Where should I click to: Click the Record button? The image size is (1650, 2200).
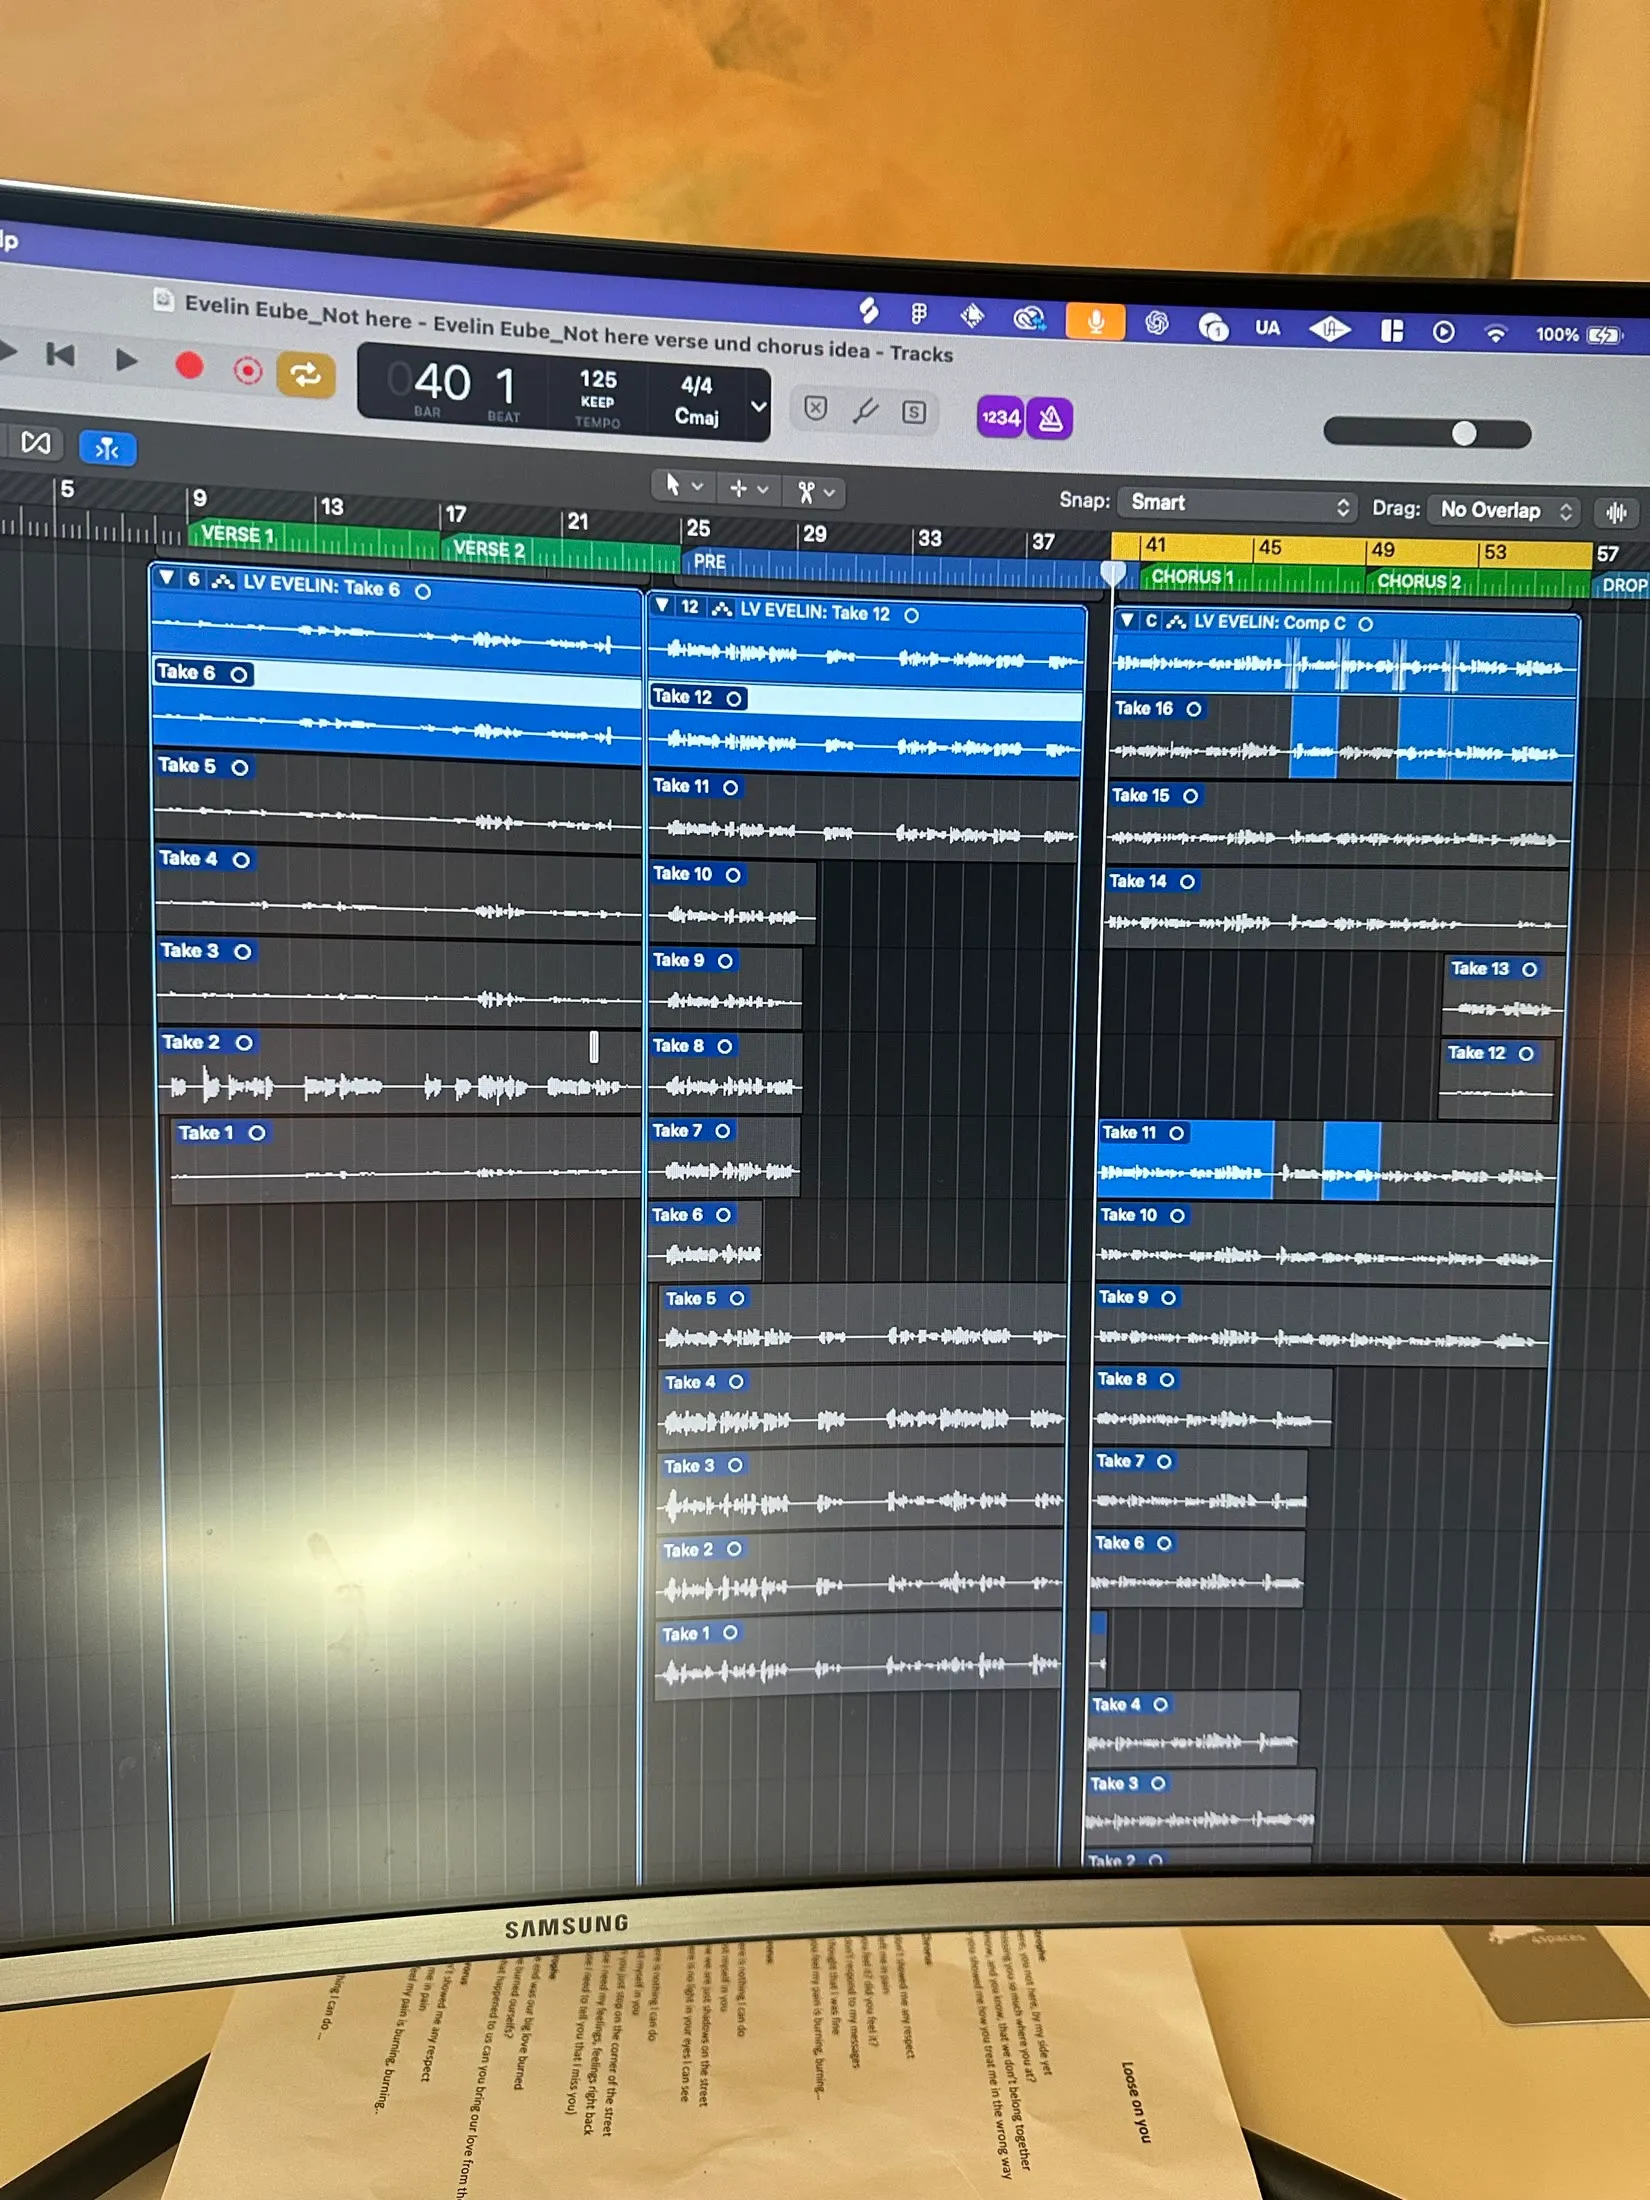(x=189, y=367)
